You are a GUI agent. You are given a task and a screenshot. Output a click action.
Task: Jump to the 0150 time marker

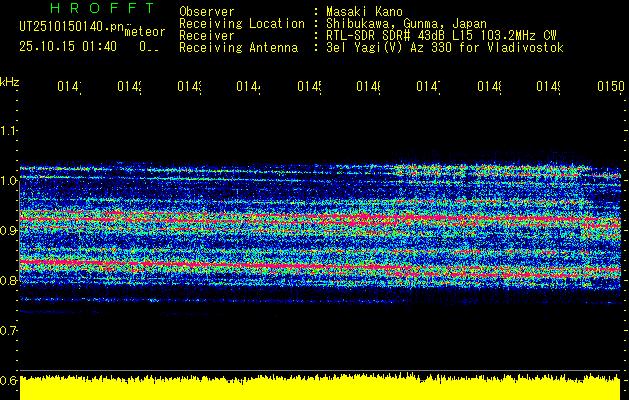click(609, 88)
